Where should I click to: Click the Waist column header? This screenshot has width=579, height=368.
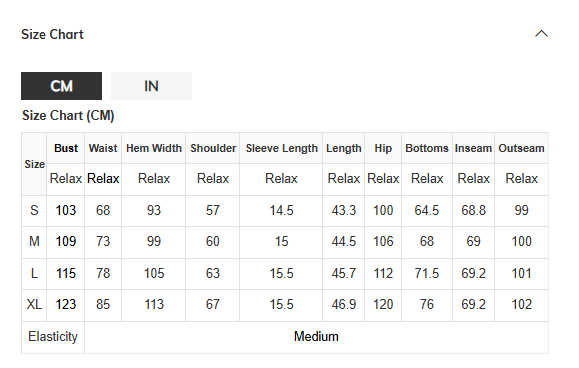(x=103, y=148)
